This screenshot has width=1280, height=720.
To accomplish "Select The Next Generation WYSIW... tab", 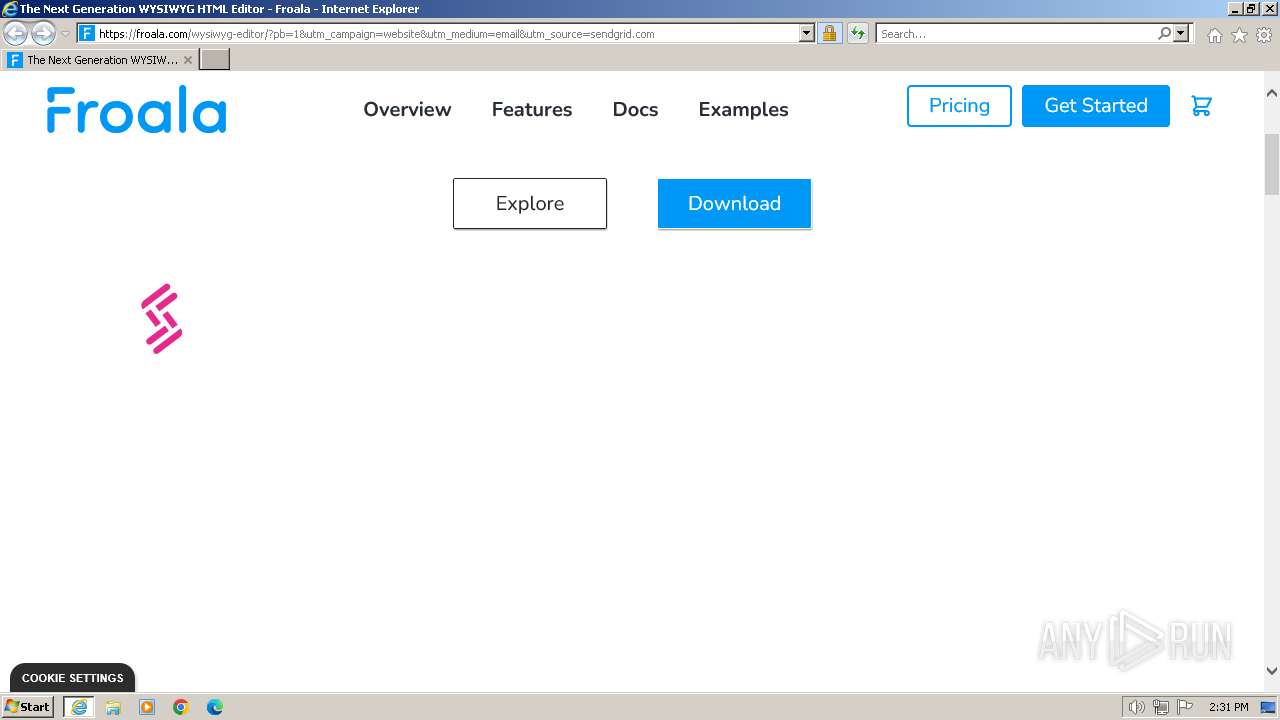I will 102,60.
